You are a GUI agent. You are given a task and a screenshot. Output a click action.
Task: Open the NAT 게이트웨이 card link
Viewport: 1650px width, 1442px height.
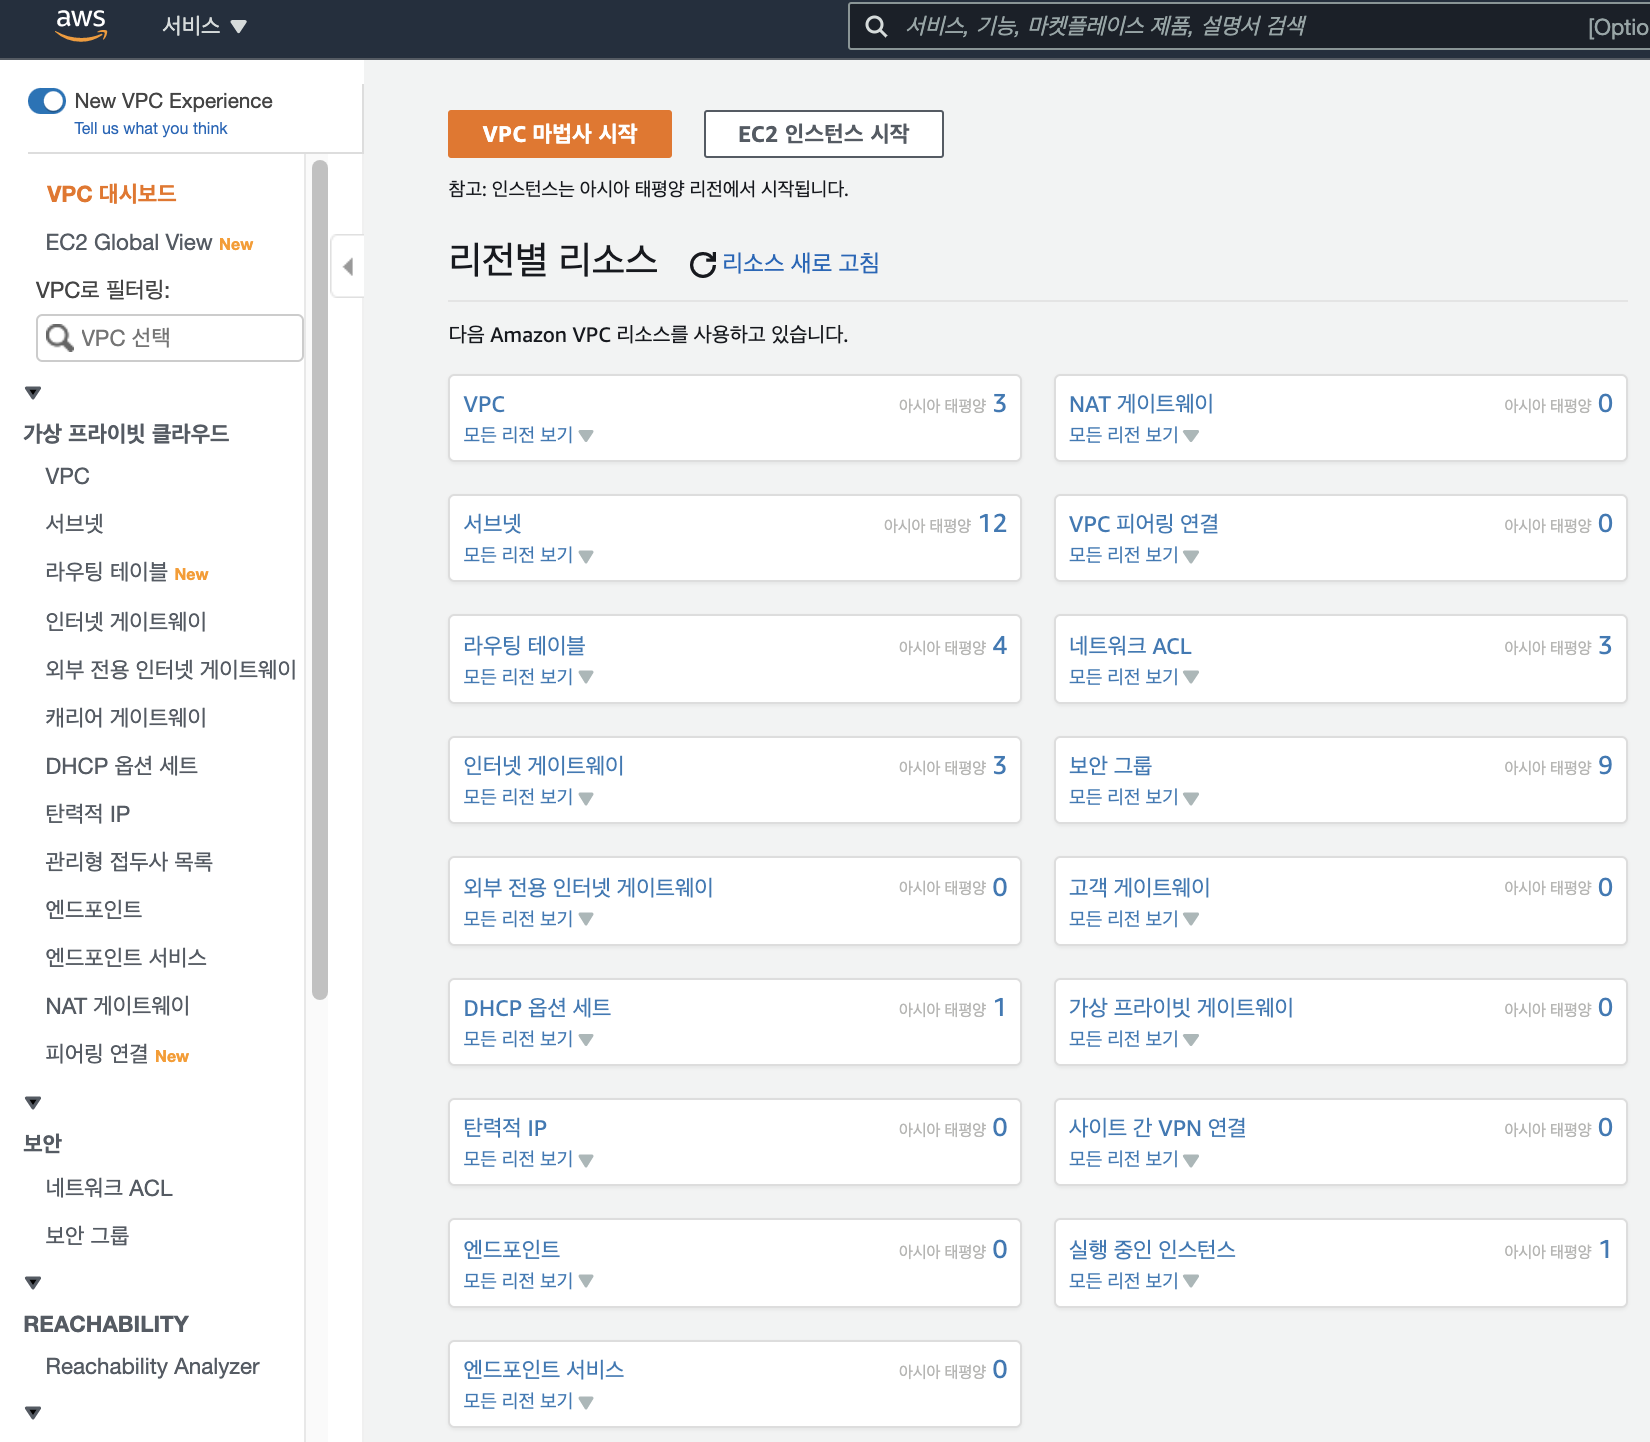pos(1141,404)
